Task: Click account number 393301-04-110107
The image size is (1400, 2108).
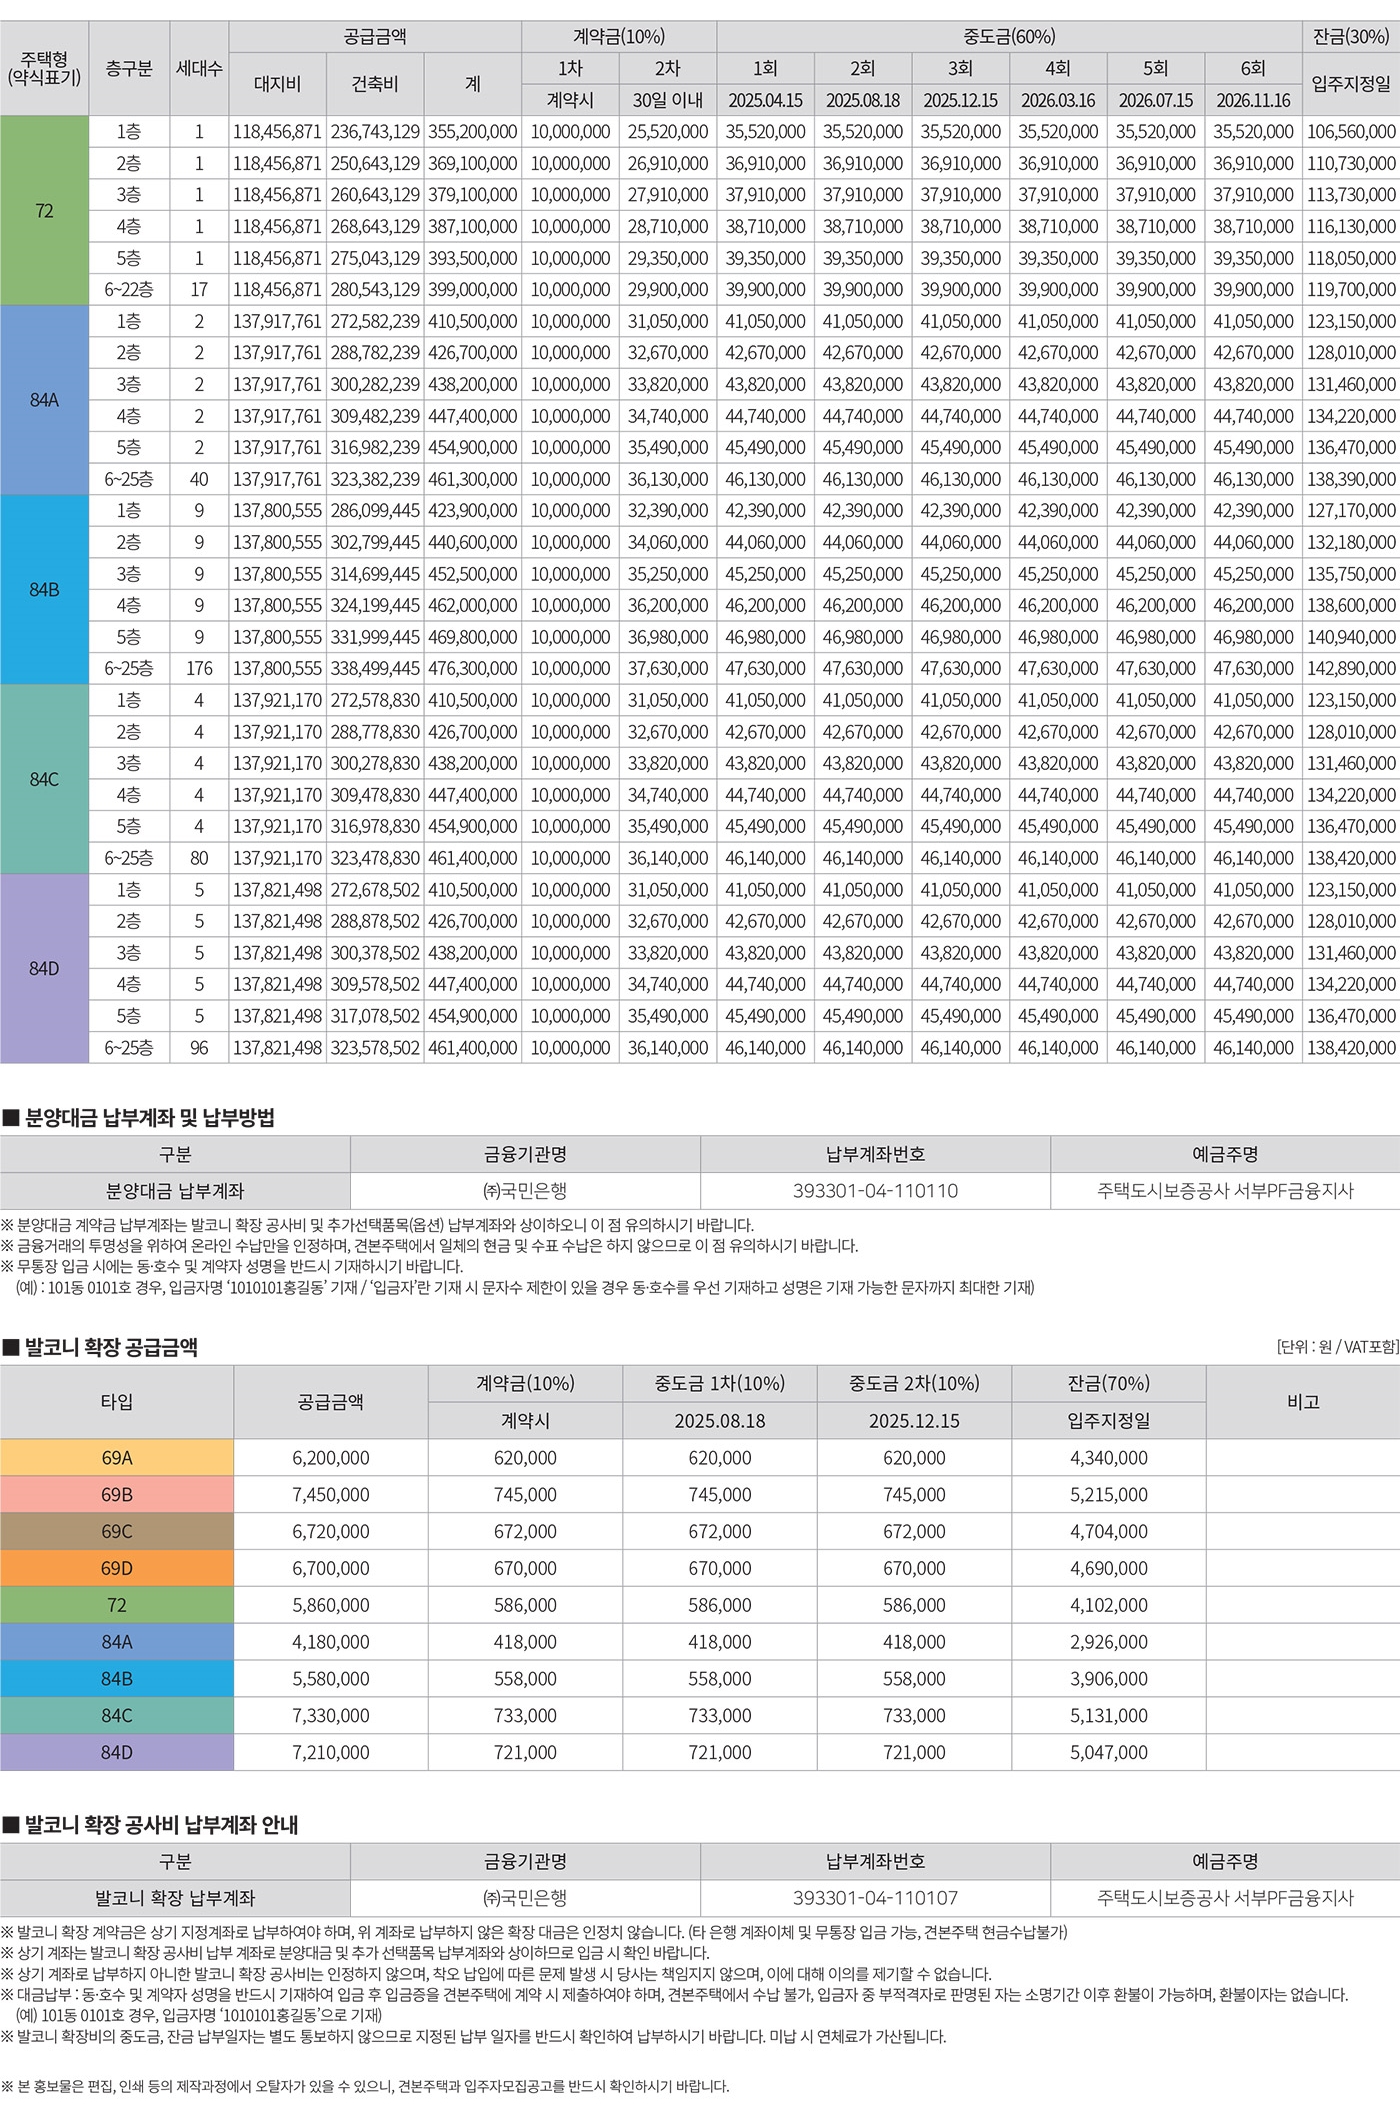Action: tap(875, 1897)
